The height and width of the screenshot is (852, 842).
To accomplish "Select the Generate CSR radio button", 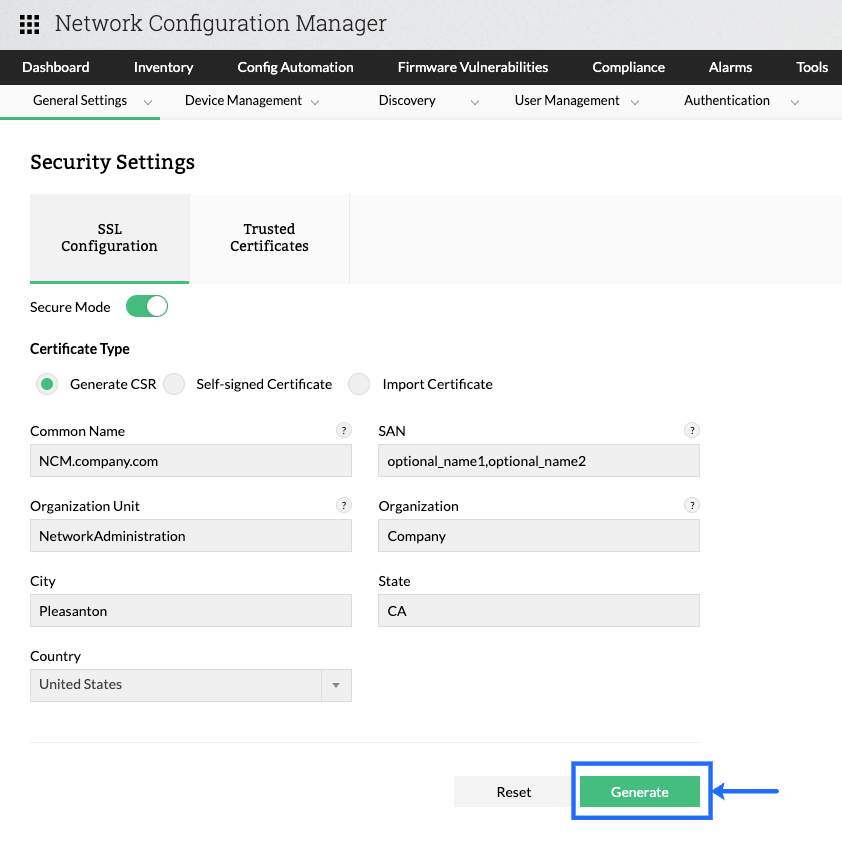I will pos(46,384).
